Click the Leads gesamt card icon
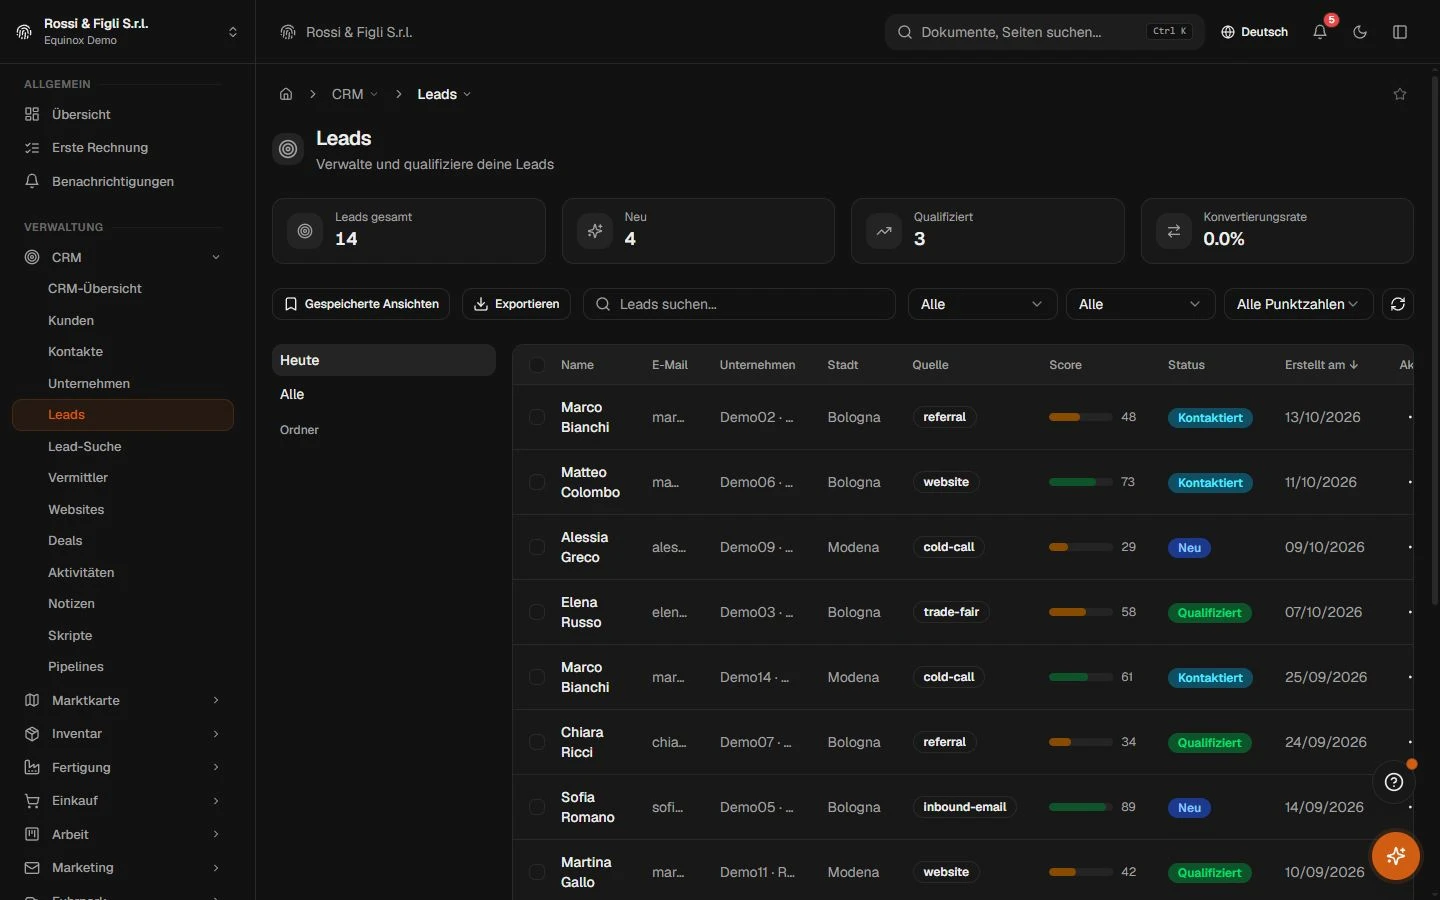This screenshot has width=1440, height=900. point(305,231)
